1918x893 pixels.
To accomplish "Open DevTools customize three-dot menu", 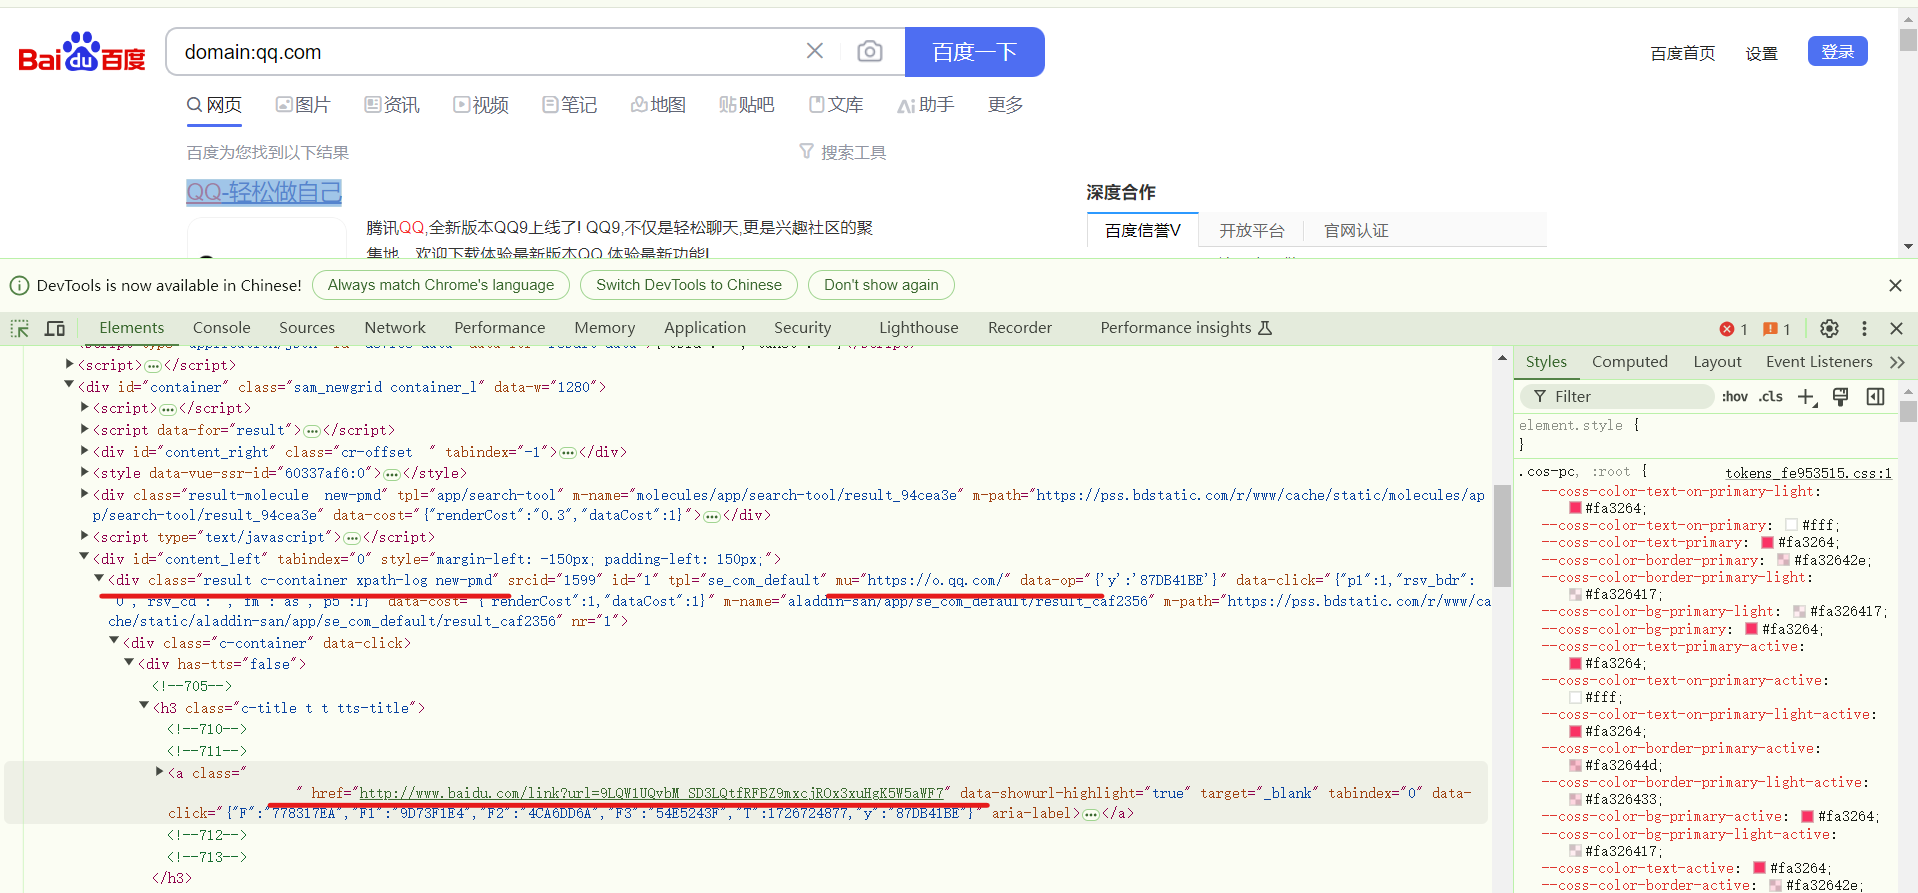I will (x=1864, y=328).
